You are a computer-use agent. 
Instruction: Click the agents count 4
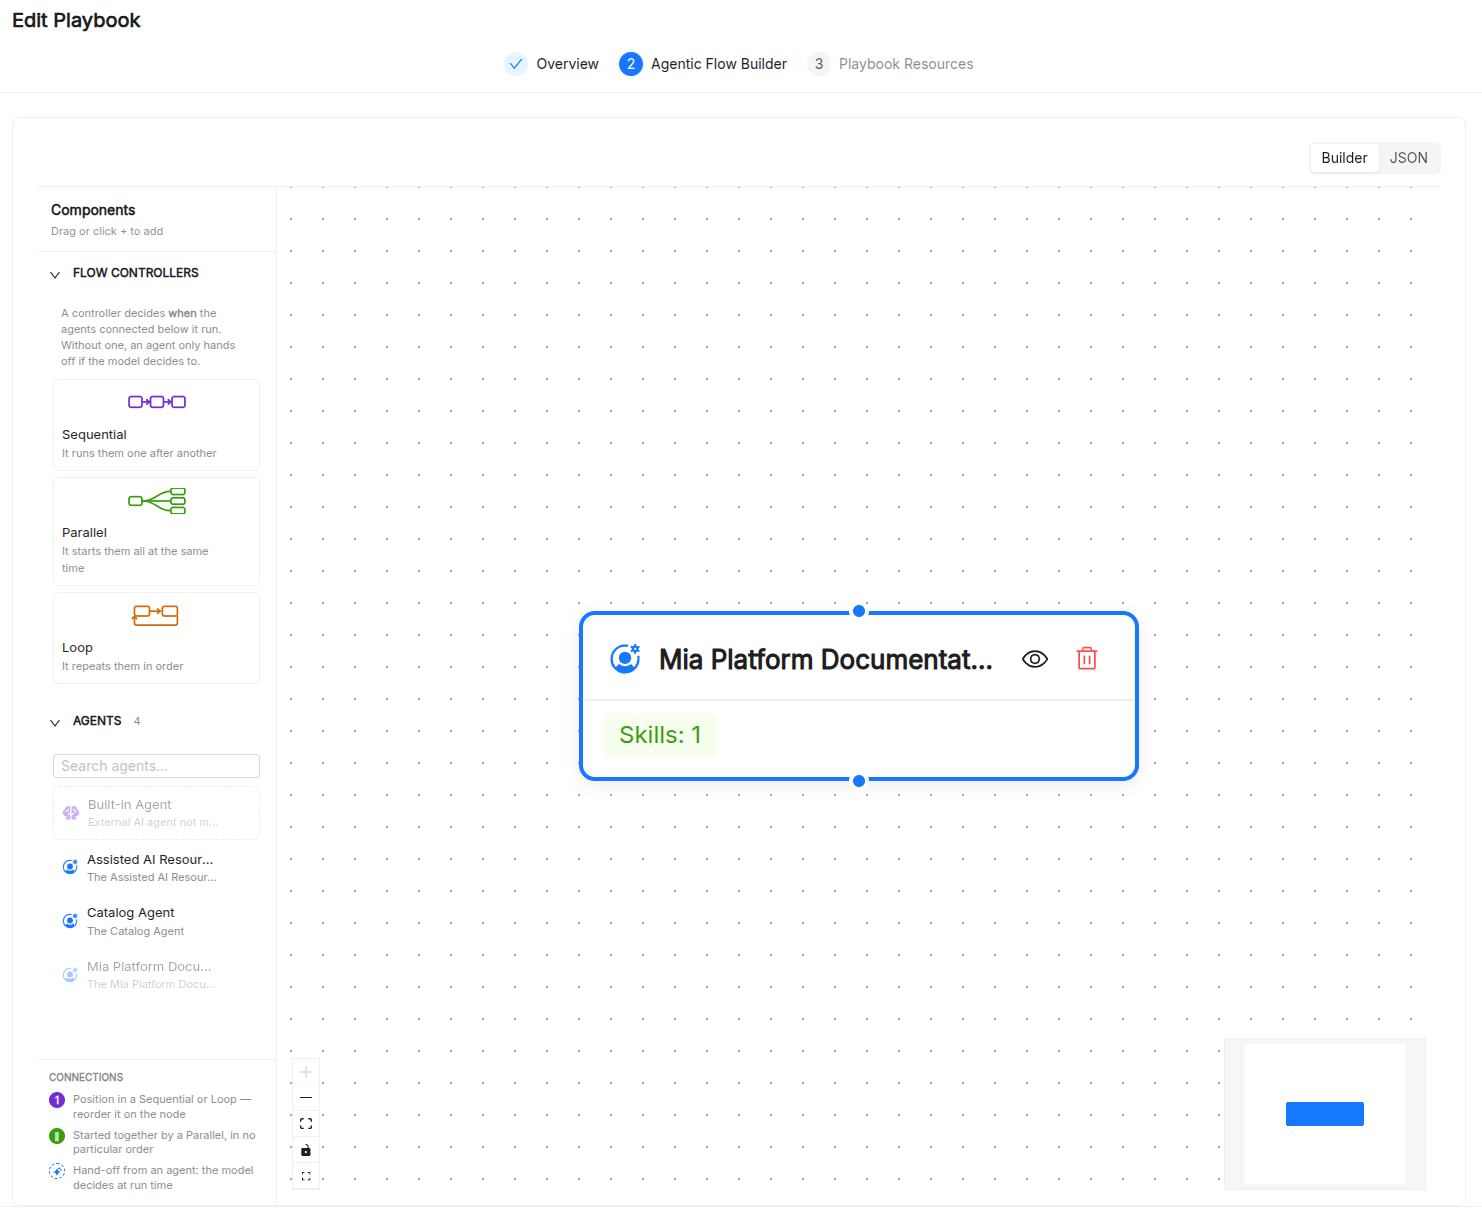point(137,721)
